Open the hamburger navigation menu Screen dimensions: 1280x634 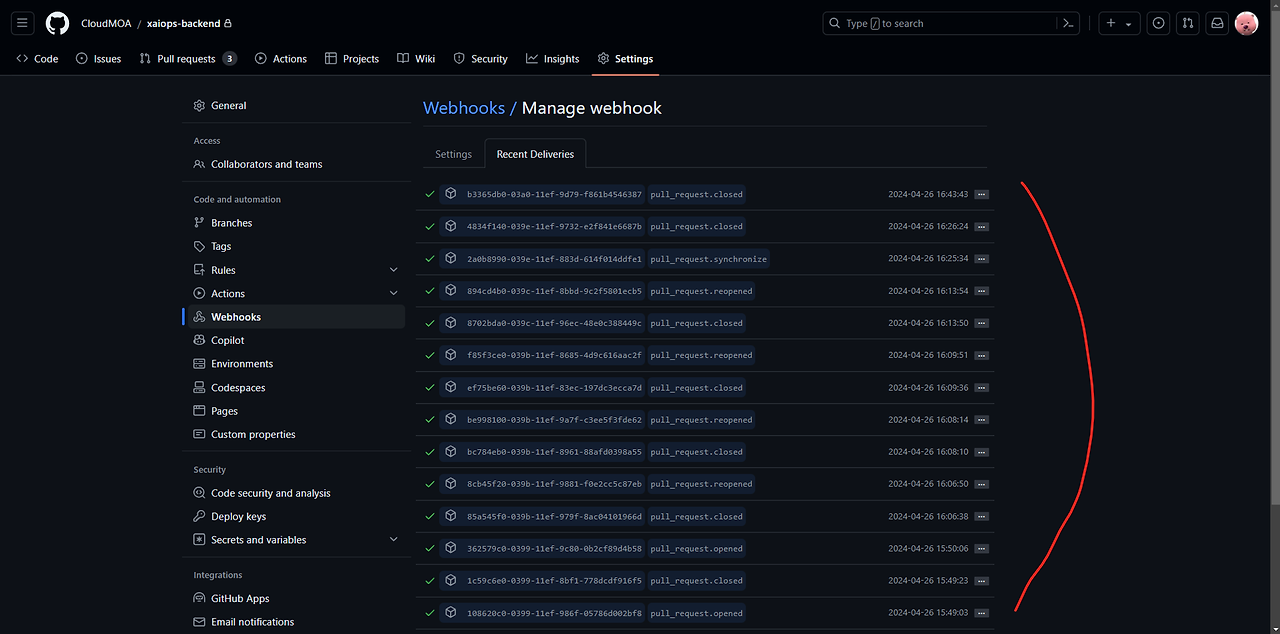pos(23,23)
